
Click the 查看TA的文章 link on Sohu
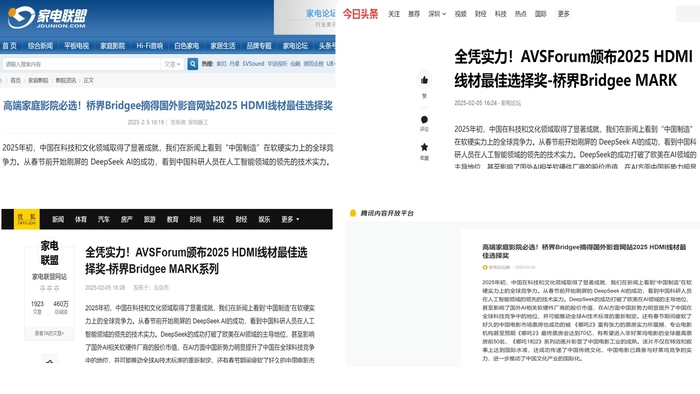50,333
